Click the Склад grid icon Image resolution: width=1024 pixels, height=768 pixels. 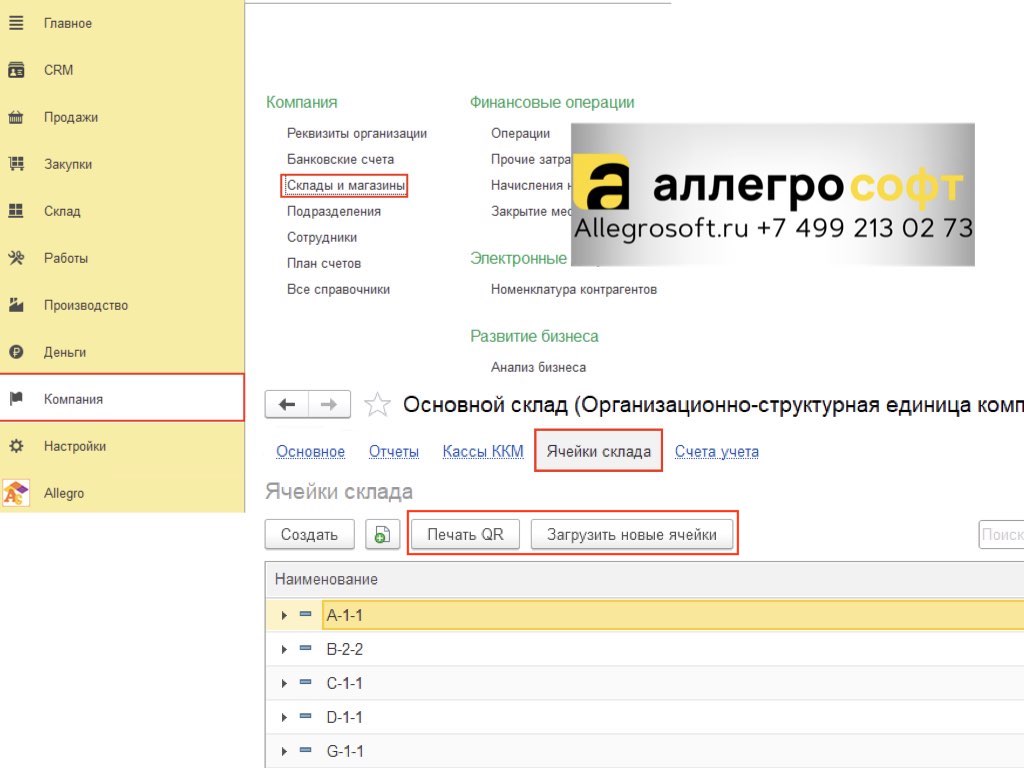coord(16,211)
